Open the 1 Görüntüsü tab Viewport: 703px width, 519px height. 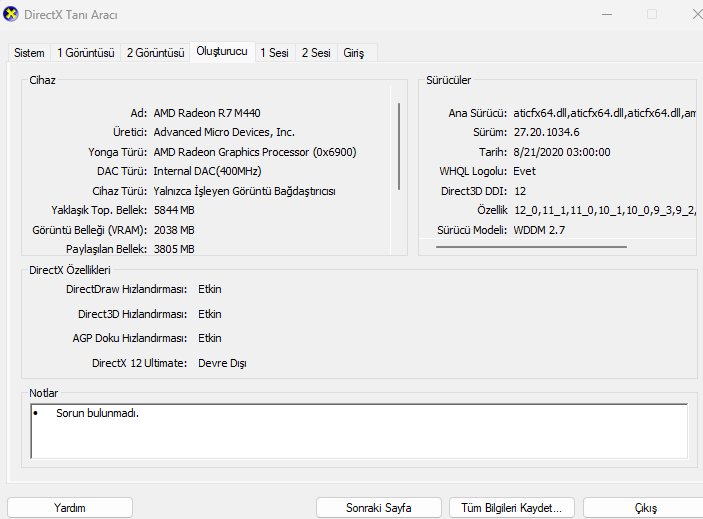[x=86, y=53]
